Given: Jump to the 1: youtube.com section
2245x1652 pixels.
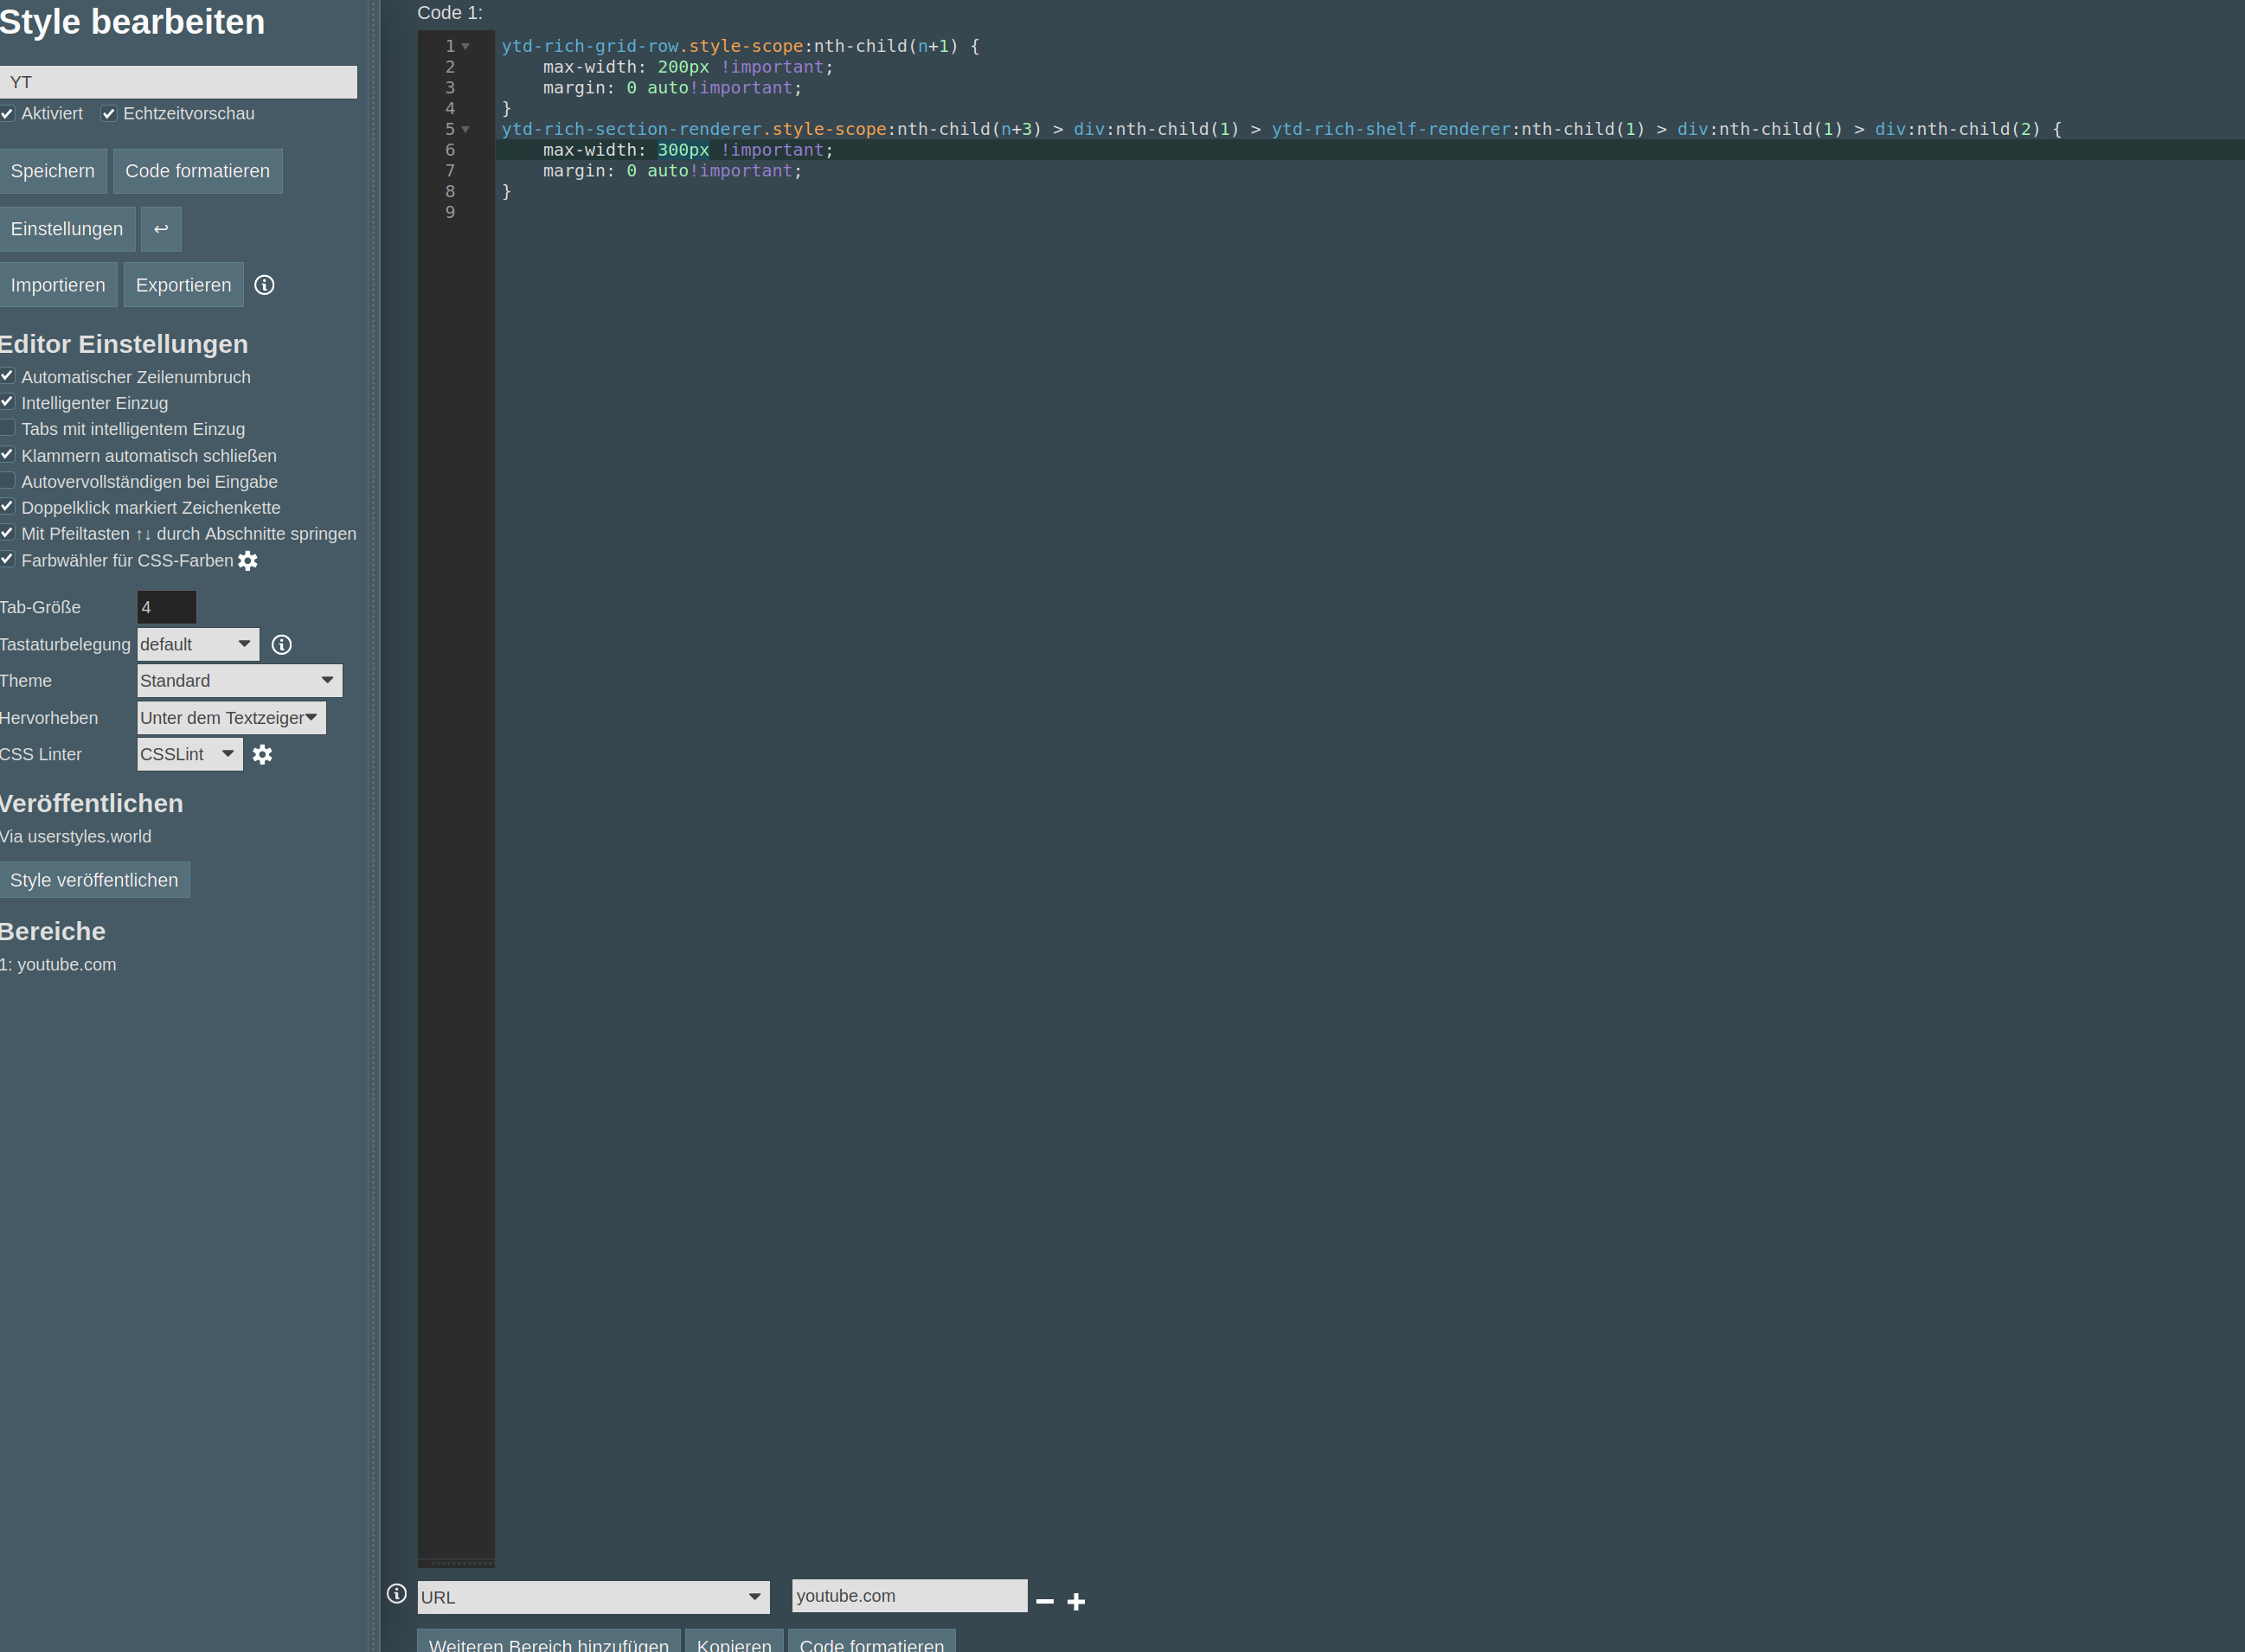Looking at the screenshot, I should point(59,965).
